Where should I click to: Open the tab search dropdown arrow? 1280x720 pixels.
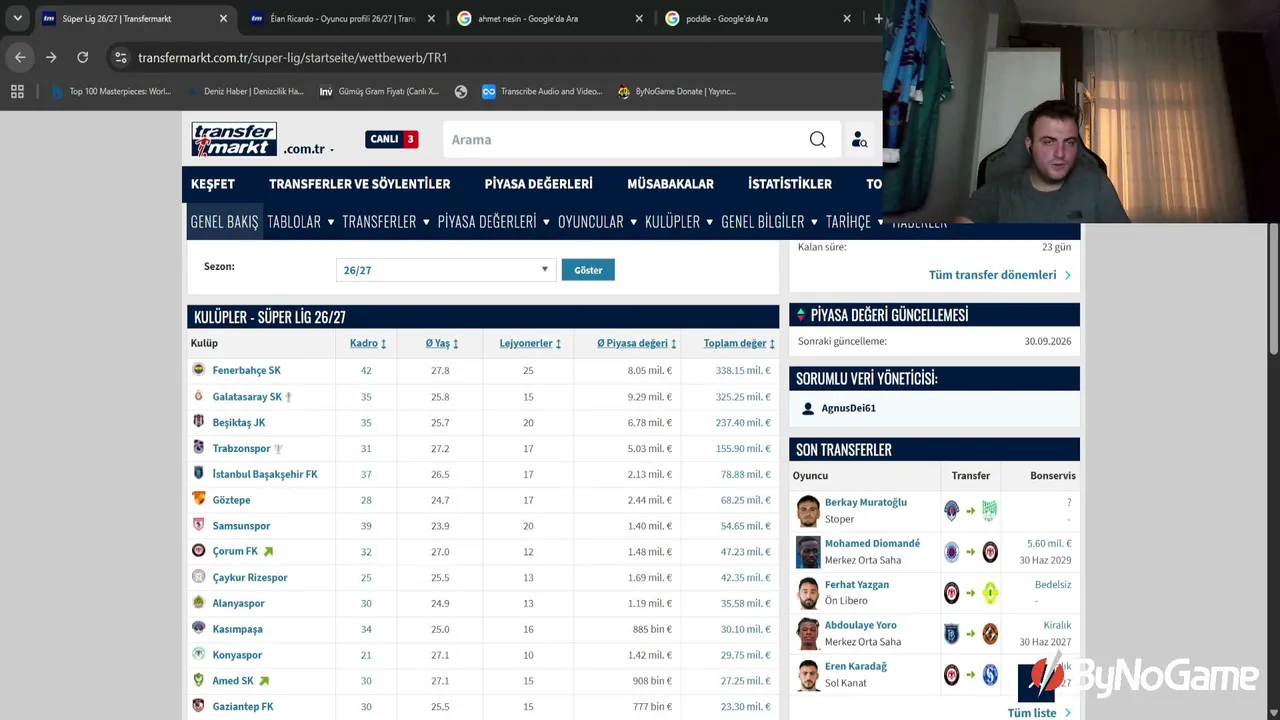[17, 18]
